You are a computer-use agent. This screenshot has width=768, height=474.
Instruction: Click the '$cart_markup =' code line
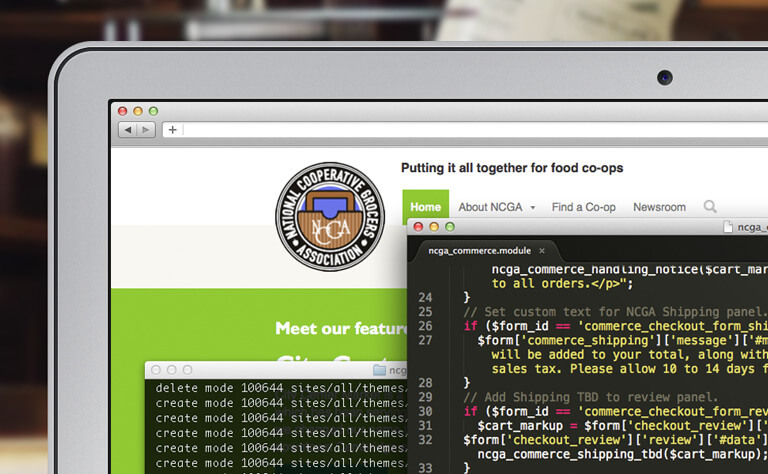point(623,426)
